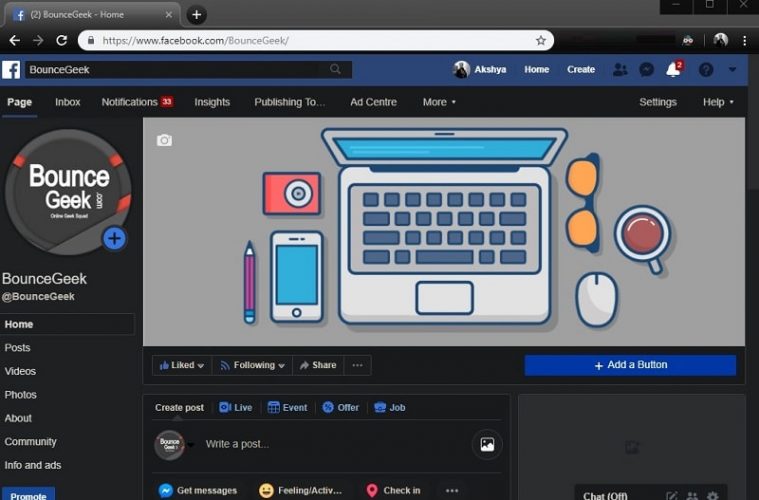Open the notifications bell icon

673,70
